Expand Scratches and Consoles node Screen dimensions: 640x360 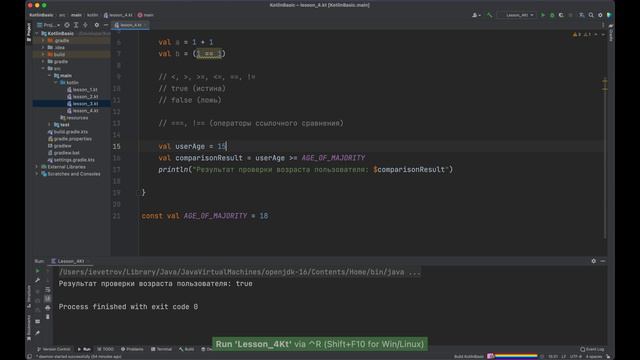click(37, 174)
